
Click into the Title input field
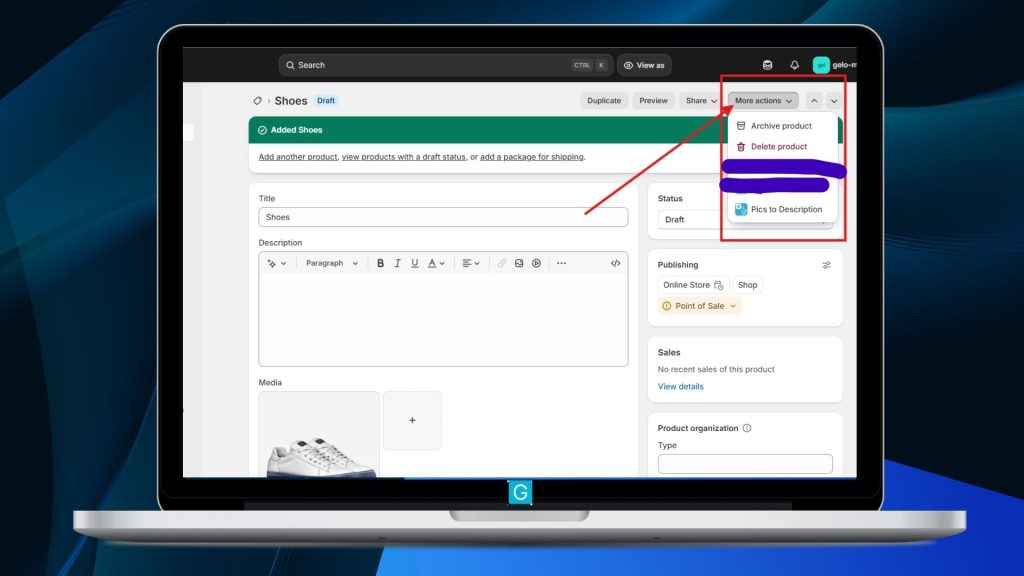(443, 217)
